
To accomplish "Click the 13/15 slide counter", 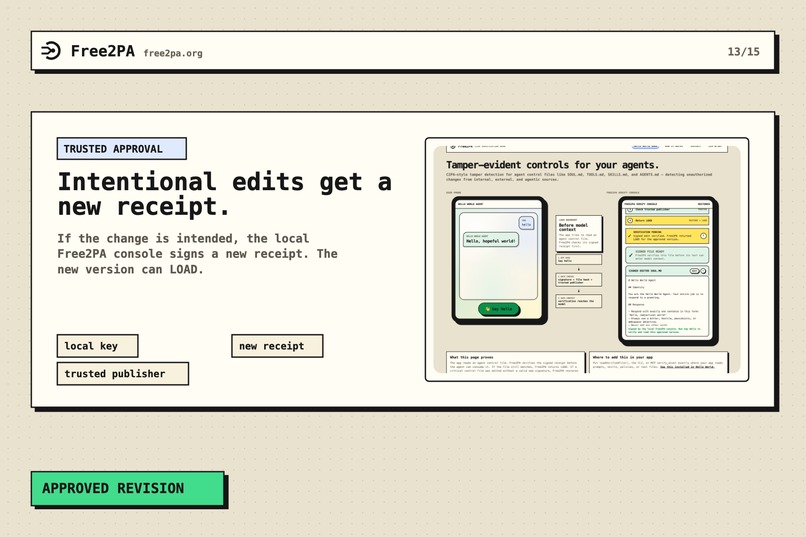I will coord(743,51).
